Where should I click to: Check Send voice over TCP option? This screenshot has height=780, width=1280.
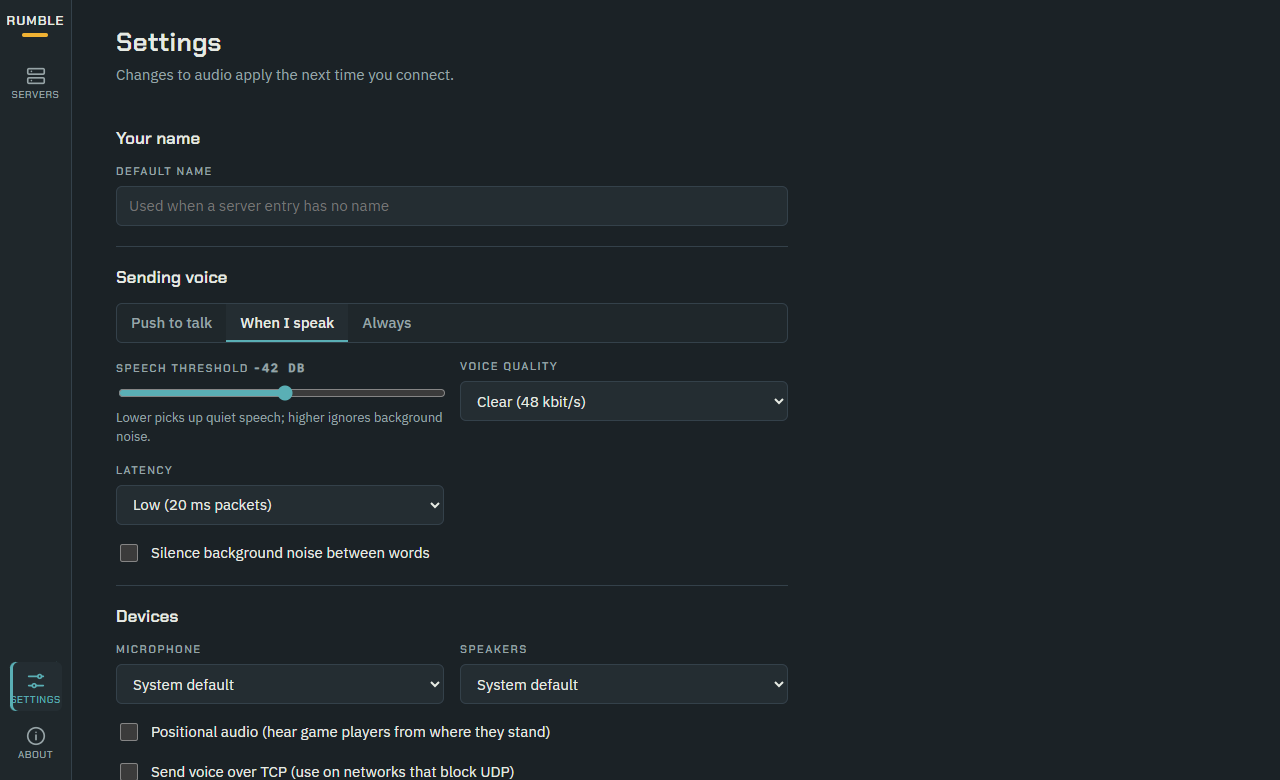pos(129,772)
